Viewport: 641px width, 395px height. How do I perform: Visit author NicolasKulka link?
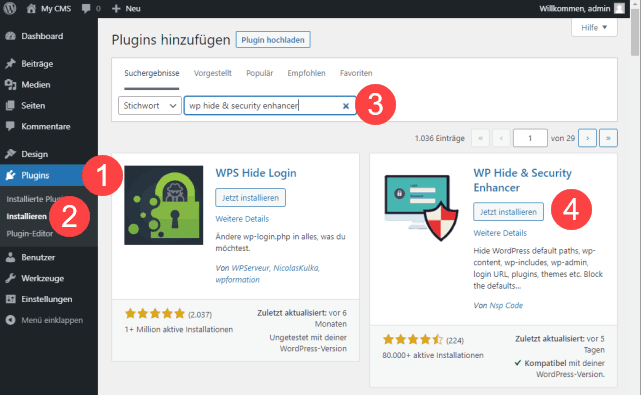click(x=296, y=268)
